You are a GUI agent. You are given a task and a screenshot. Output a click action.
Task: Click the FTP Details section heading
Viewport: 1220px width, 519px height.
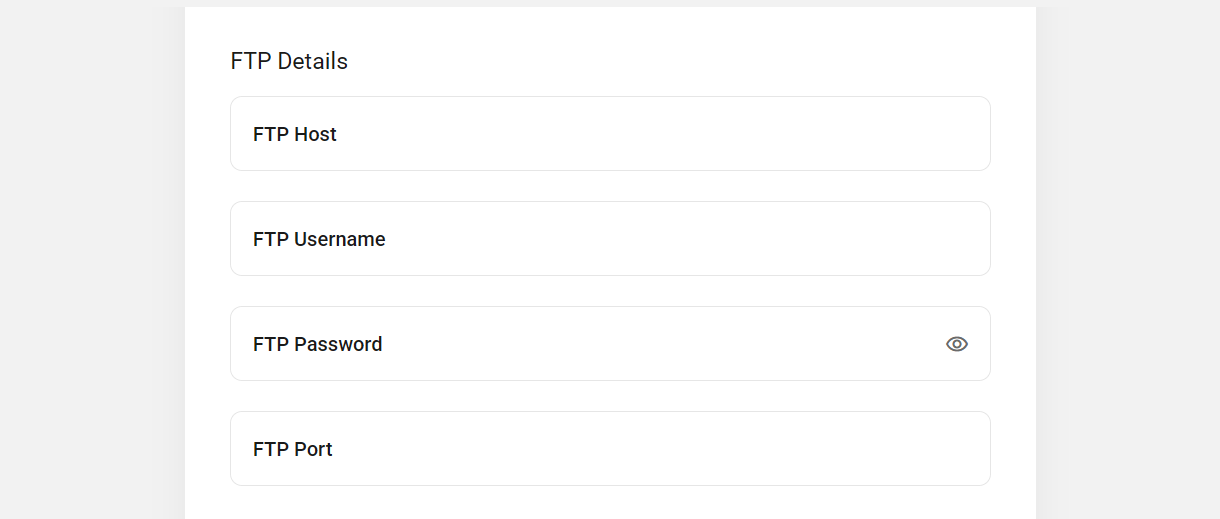pos(289,61)
